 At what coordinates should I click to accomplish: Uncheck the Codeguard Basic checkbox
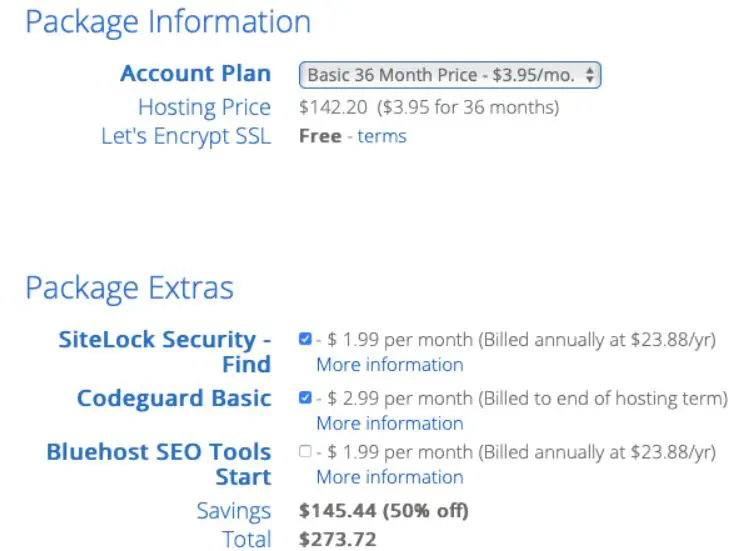pyautogui.click(x=305, y=397)
